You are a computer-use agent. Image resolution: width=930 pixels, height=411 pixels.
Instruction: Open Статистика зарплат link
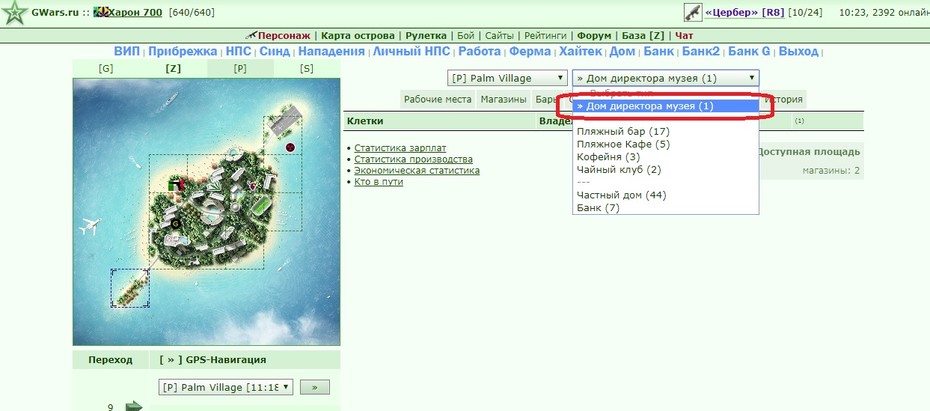pyautogui.click(x=400, y=148)
